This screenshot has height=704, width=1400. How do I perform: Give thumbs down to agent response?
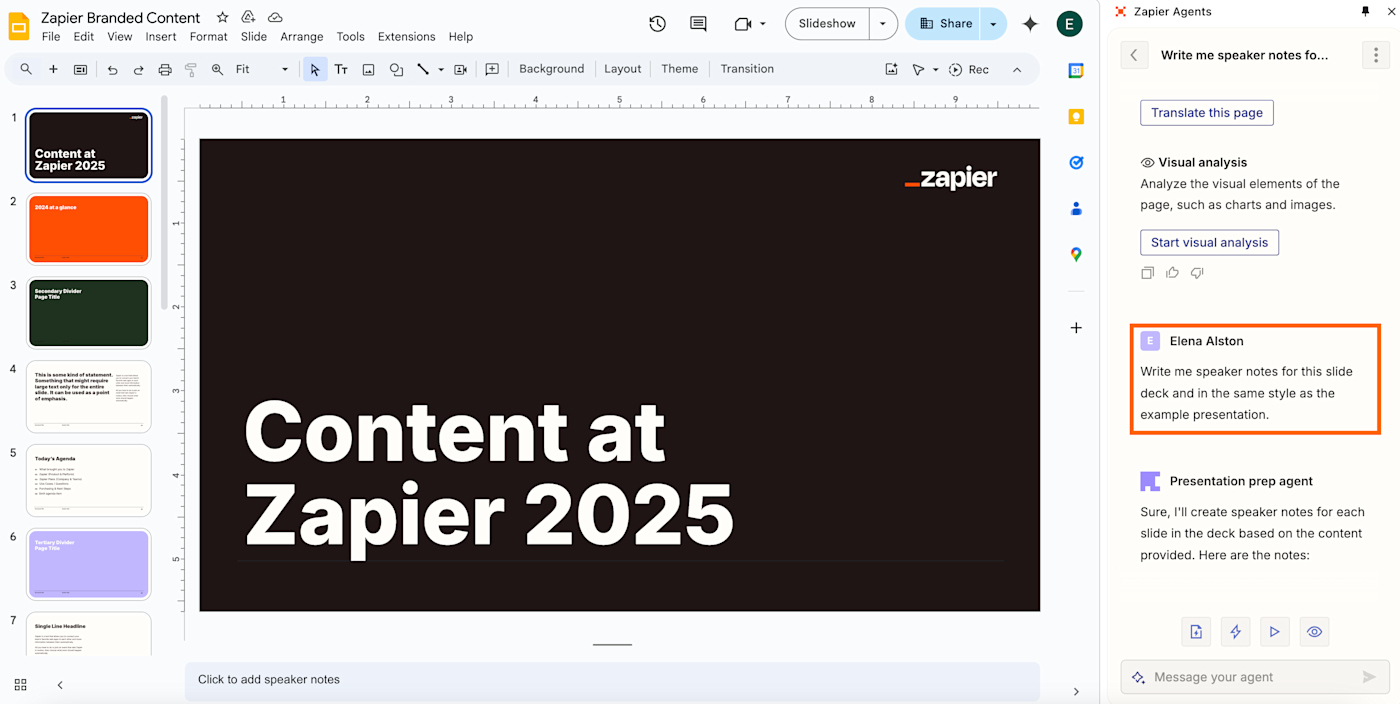click(x=1196, y=273)
